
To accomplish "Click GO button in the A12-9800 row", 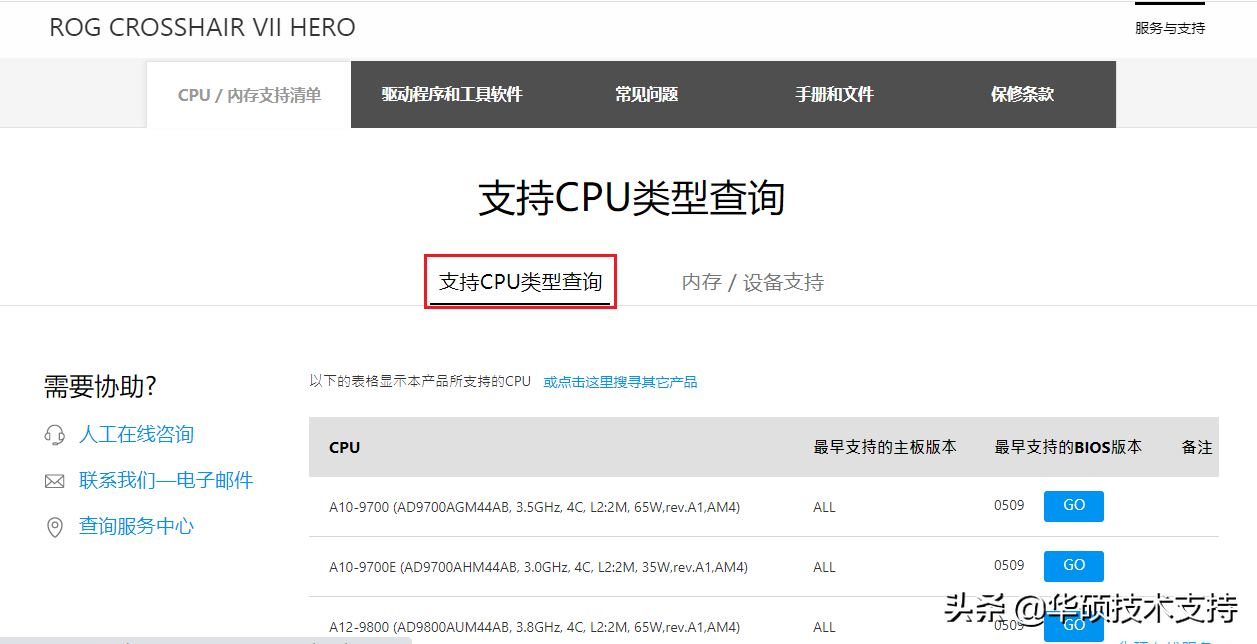I will tap(1074, 625).
